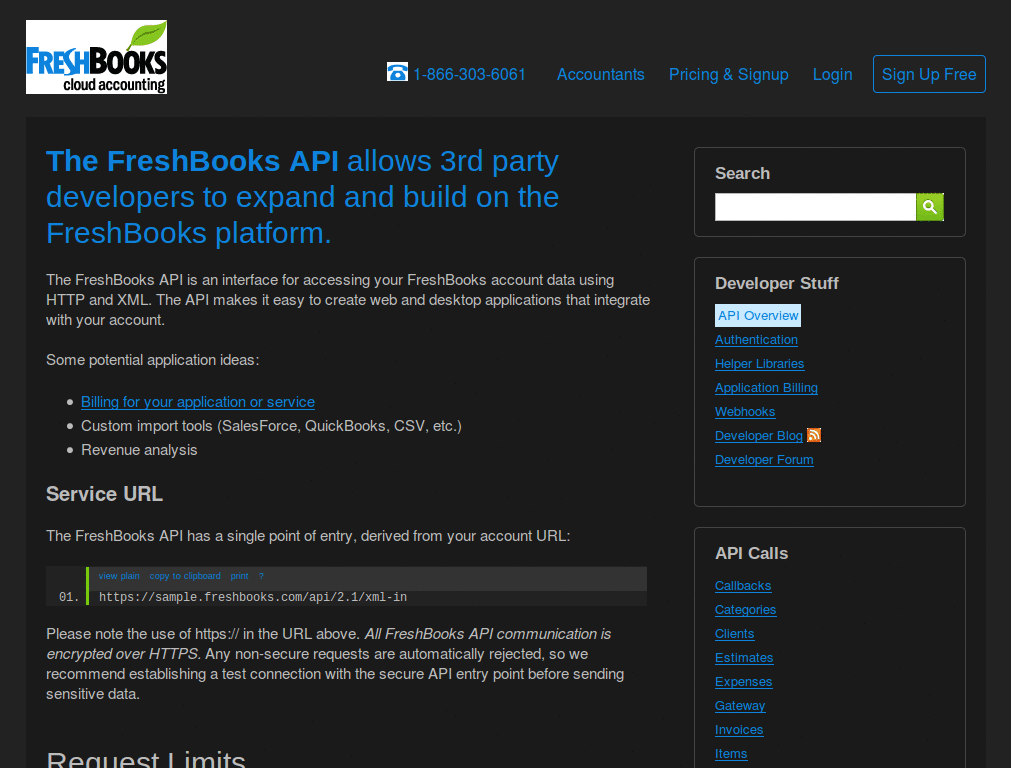
Task: Open the Items API call
Action: point(731,754)
